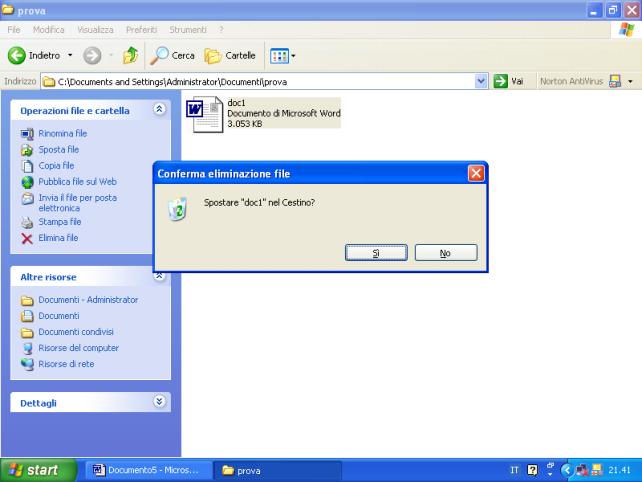Click the globe icon for web publishing
The image size is (642, 482).
tap(27, 182)
